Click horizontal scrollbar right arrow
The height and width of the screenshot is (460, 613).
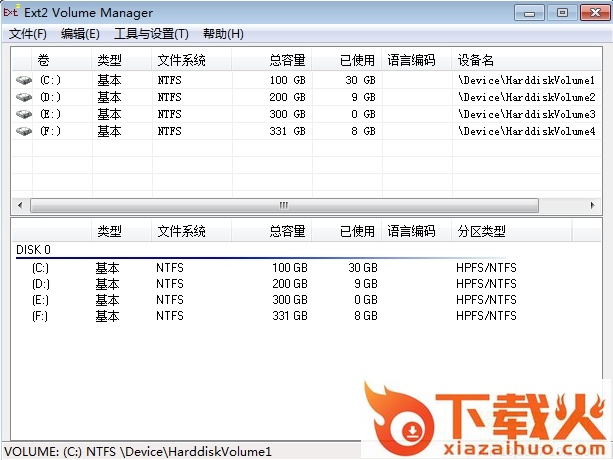click(593, 205)
